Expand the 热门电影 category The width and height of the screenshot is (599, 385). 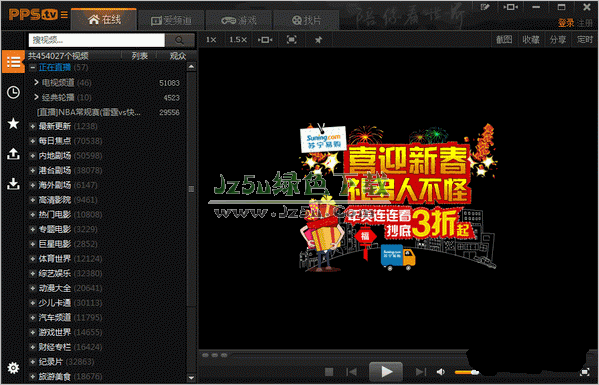[32, 215]
